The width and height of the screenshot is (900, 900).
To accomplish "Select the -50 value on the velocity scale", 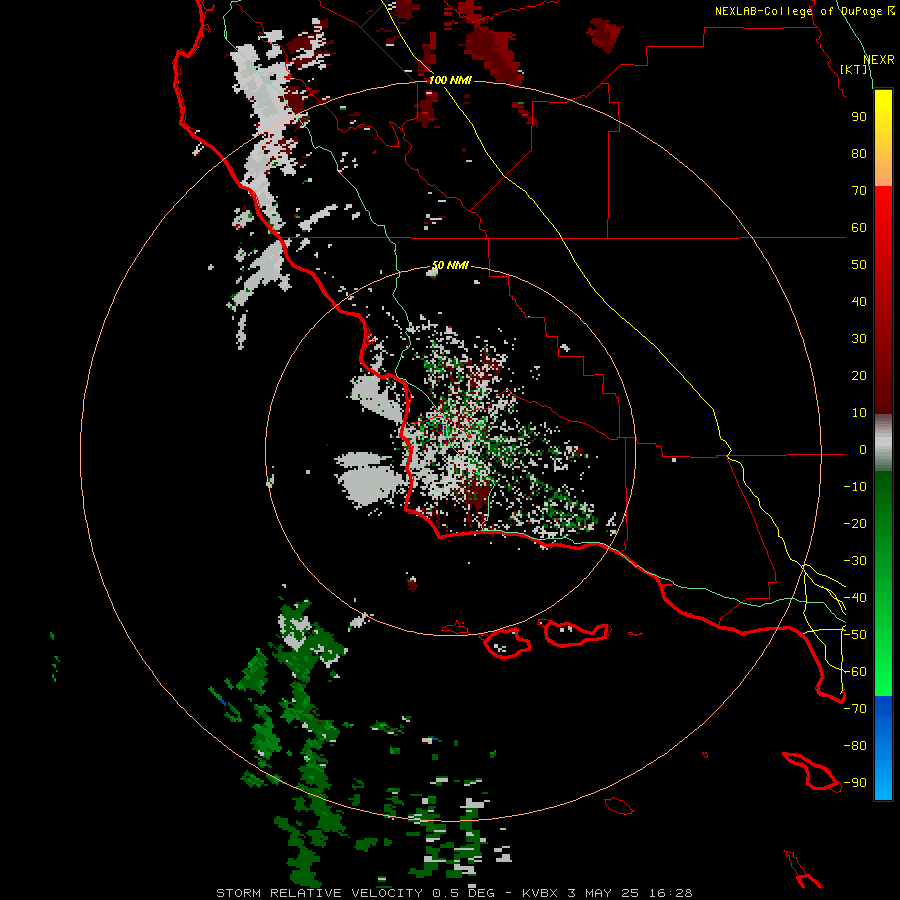I will tap(855, 635).
